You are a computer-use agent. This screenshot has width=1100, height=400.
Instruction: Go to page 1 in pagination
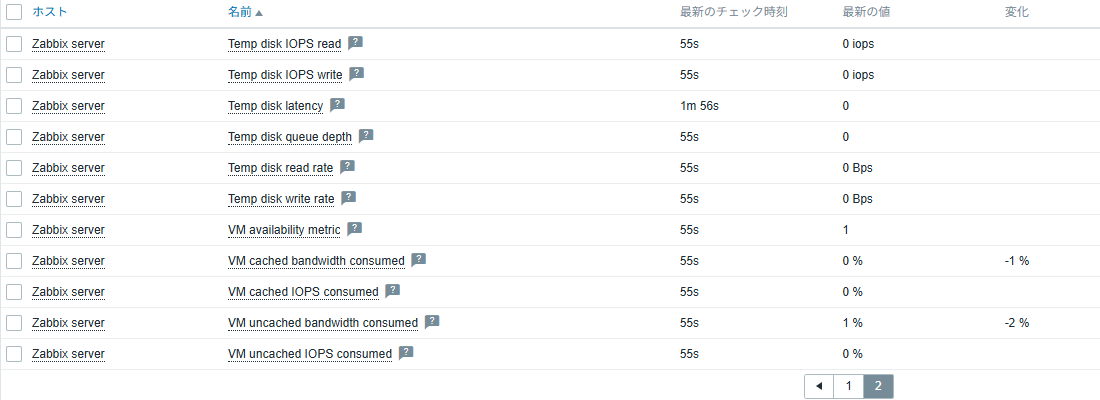coord(848,387)
